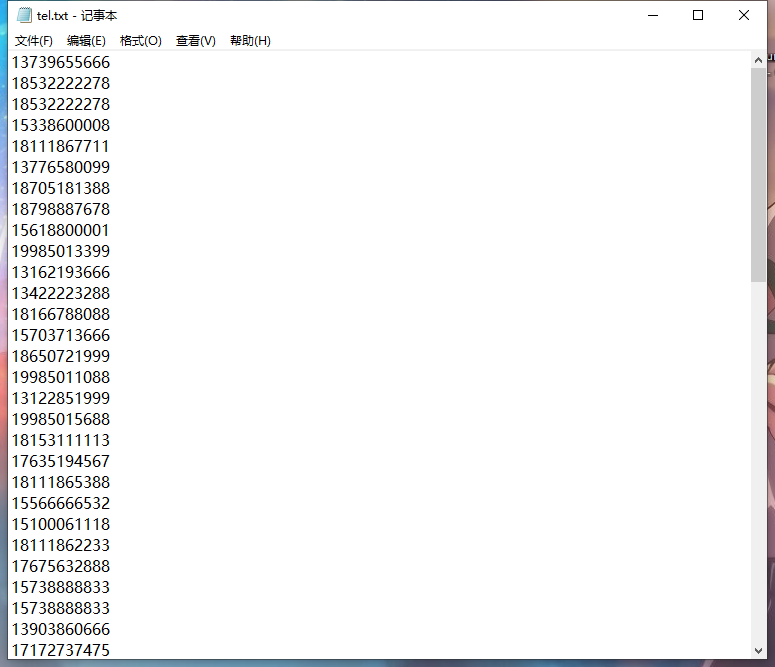Viewport: 775px width, 667px height.
Task: Place cursor on line 17635194567
Action: (61, 462)
